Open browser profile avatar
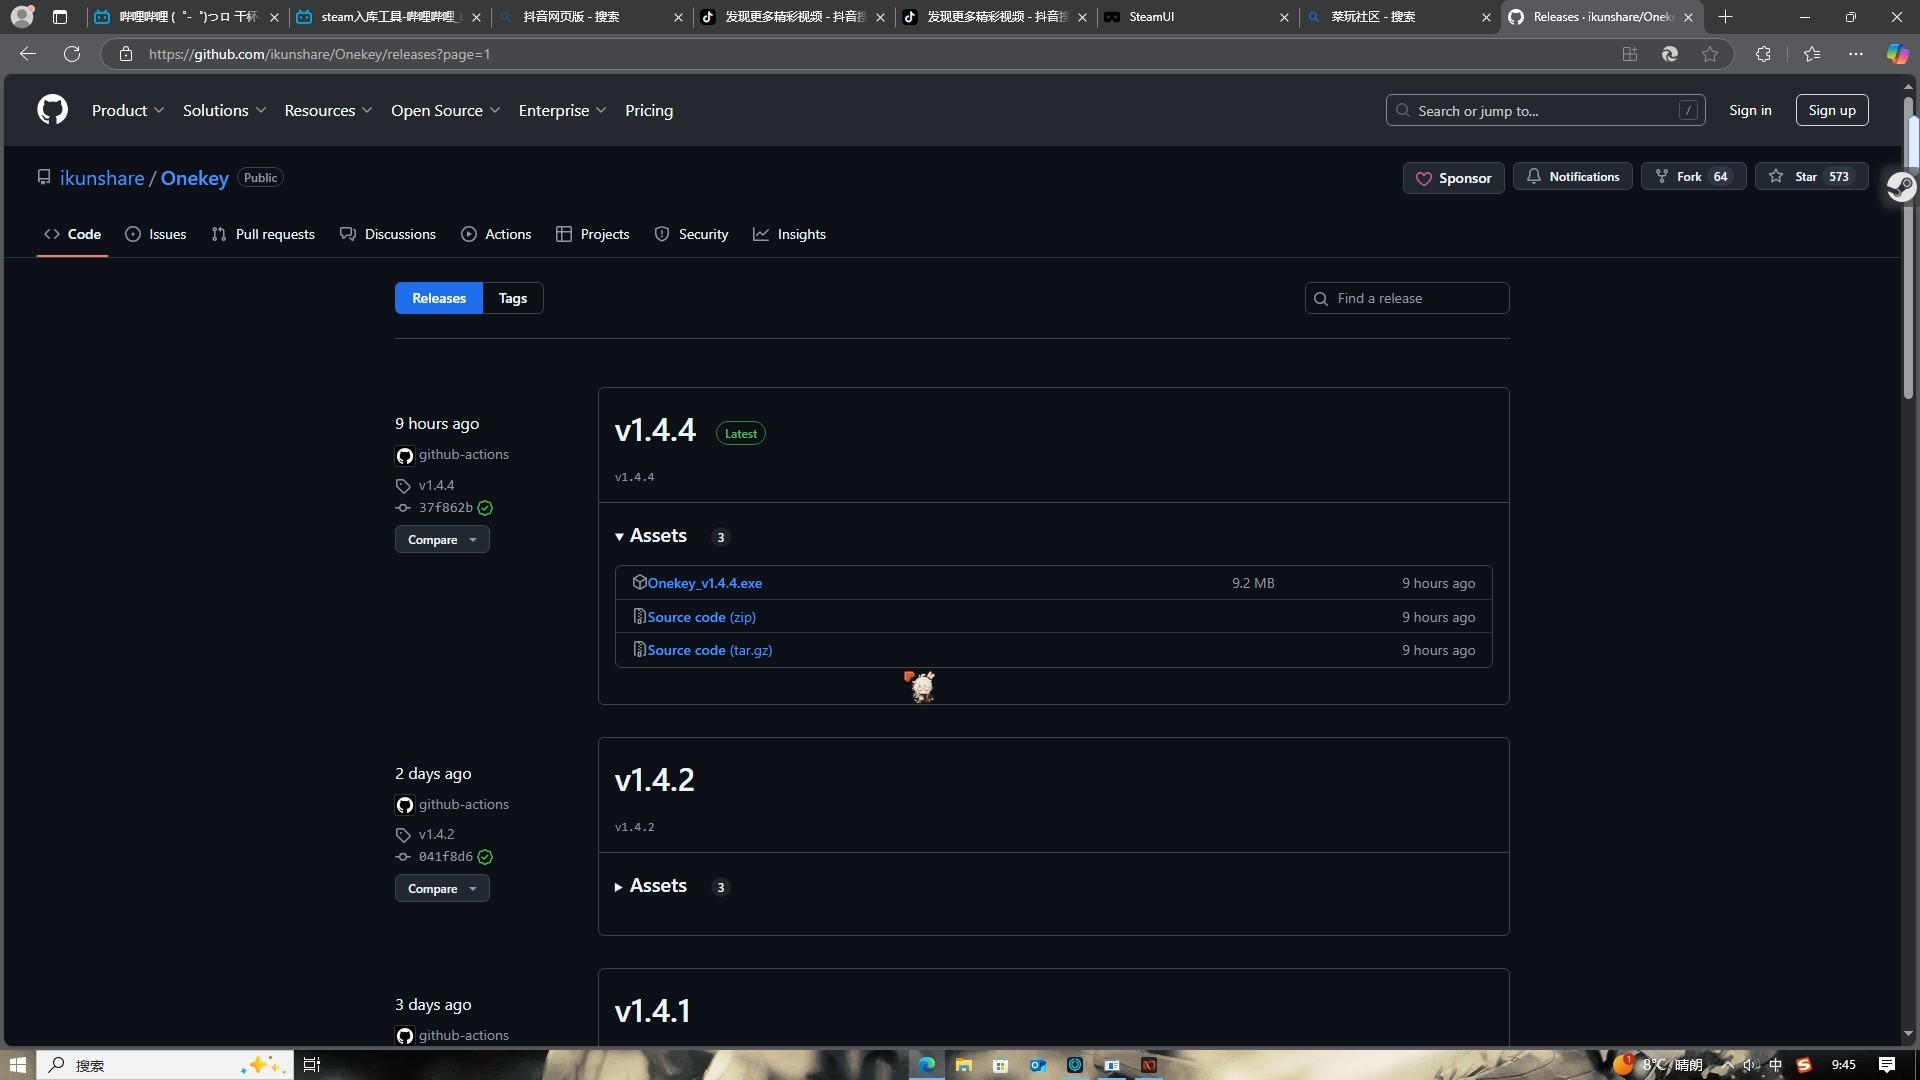The width and height of the screenshot is (1920, 1080). coord(22,17)
